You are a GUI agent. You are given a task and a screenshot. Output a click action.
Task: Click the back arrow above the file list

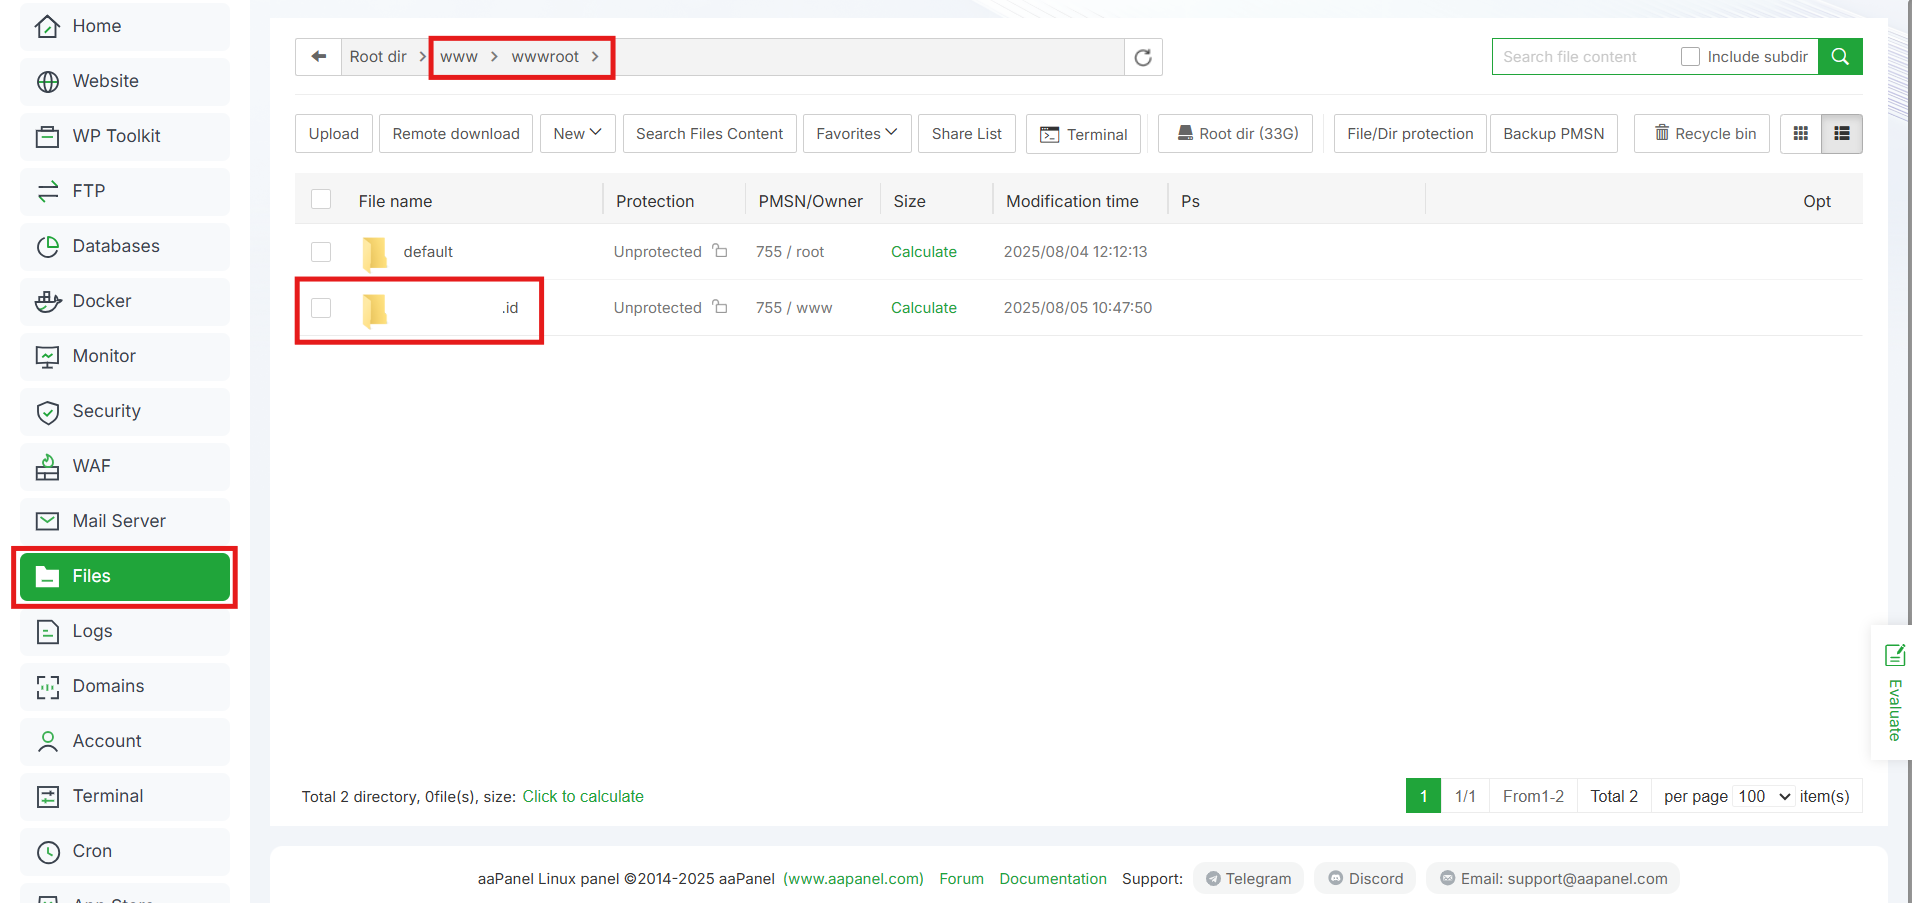(x=318, y=57)
